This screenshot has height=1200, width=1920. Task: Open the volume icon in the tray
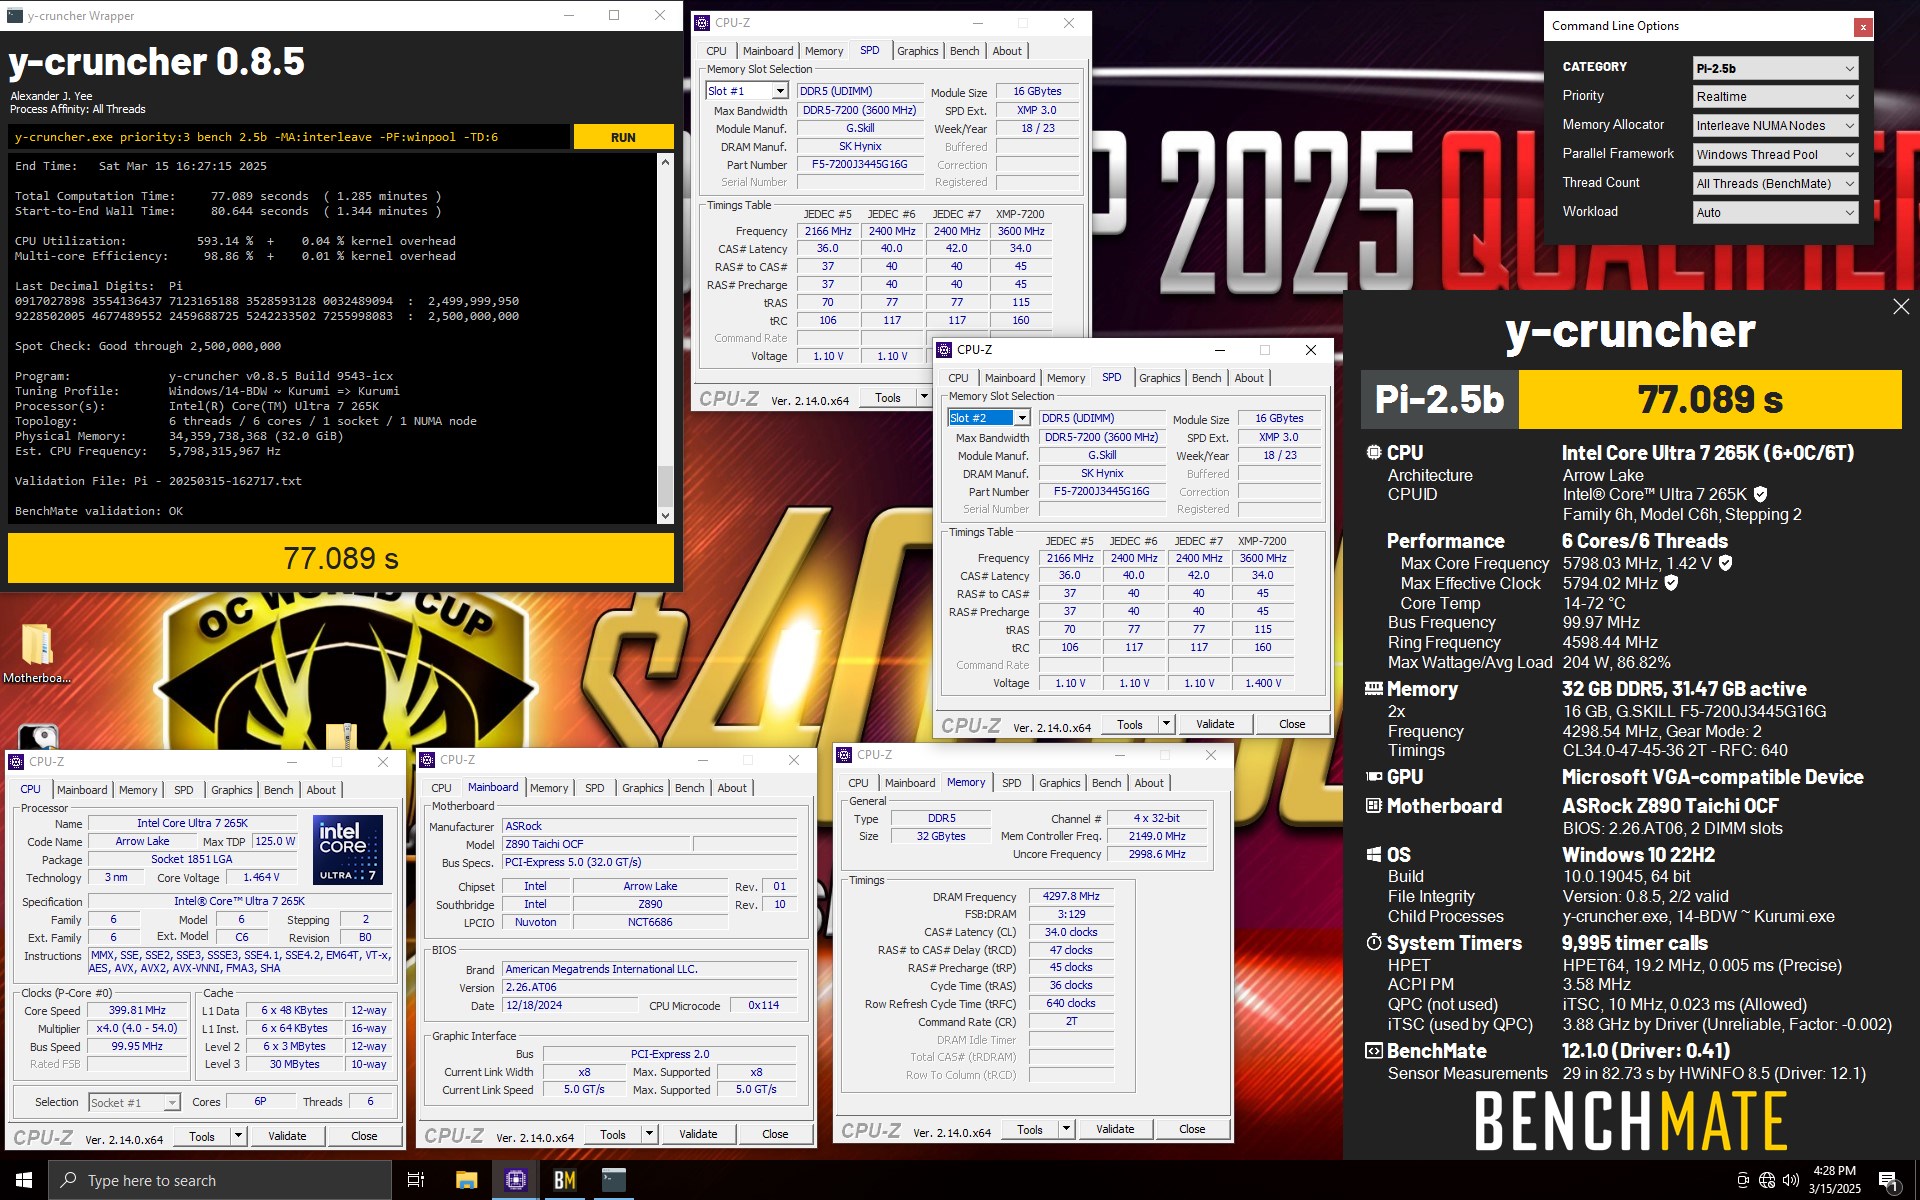pos(1791,1180)
